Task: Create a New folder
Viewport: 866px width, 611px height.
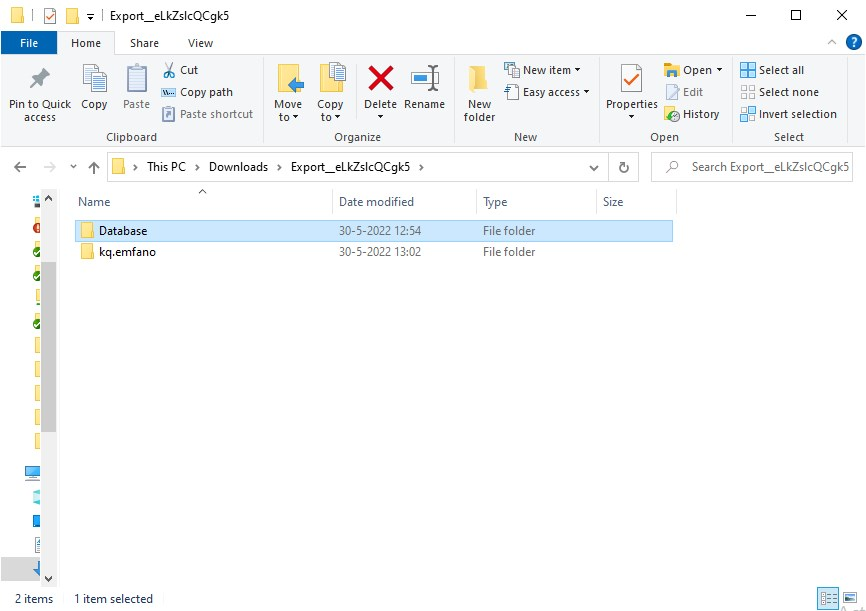Action: (x=479, y=93)
